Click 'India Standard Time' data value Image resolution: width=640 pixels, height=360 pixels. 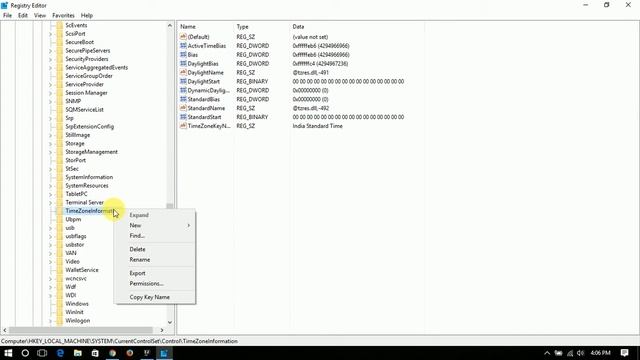coord(318,126)
